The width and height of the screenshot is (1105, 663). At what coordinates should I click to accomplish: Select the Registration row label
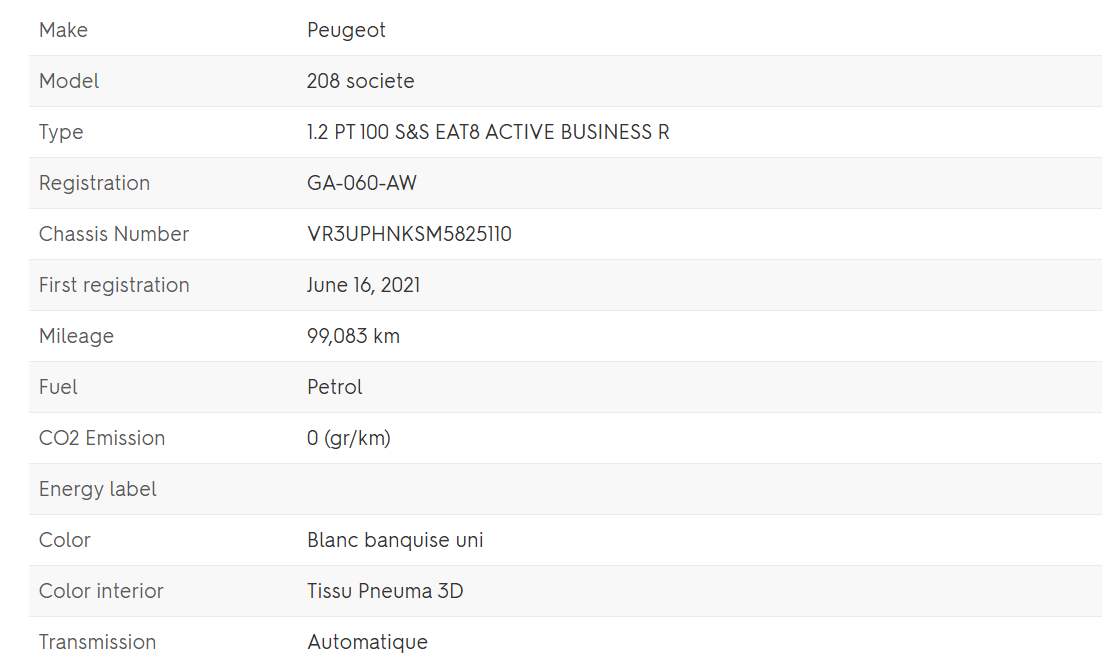[94, 183]
